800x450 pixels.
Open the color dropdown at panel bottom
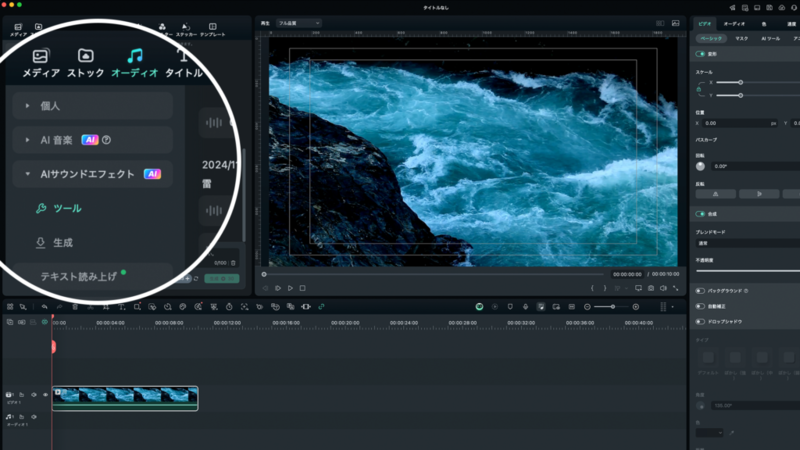pos(709,433)
